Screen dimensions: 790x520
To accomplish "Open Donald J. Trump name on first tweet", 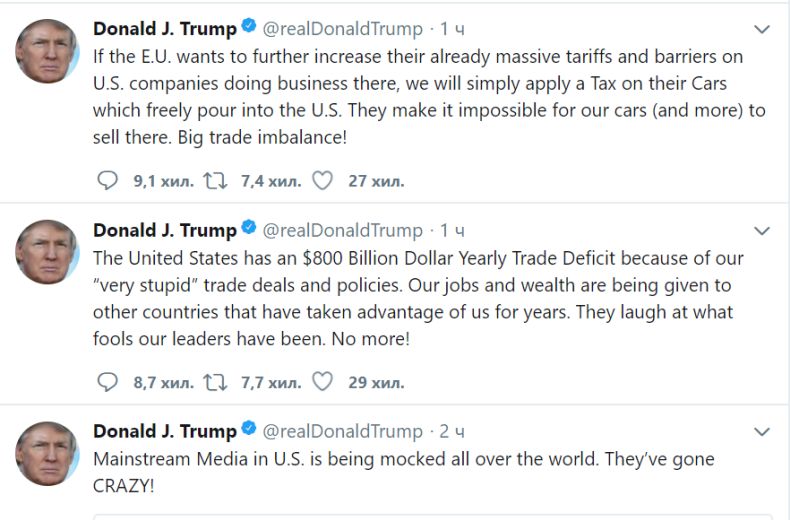I will (165, 29).
